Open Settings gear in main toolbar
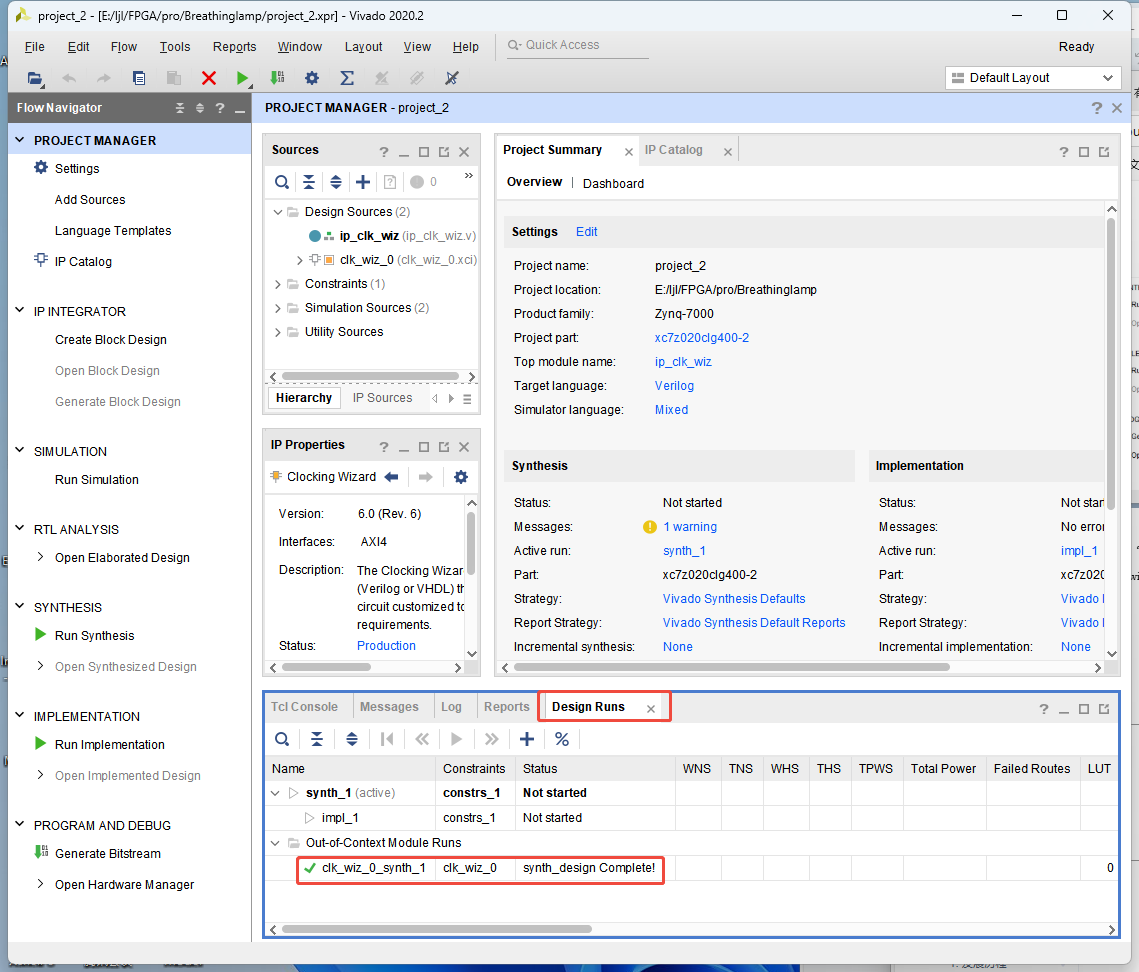Viewport: 1139px width, 972px height. pos(312,78)
